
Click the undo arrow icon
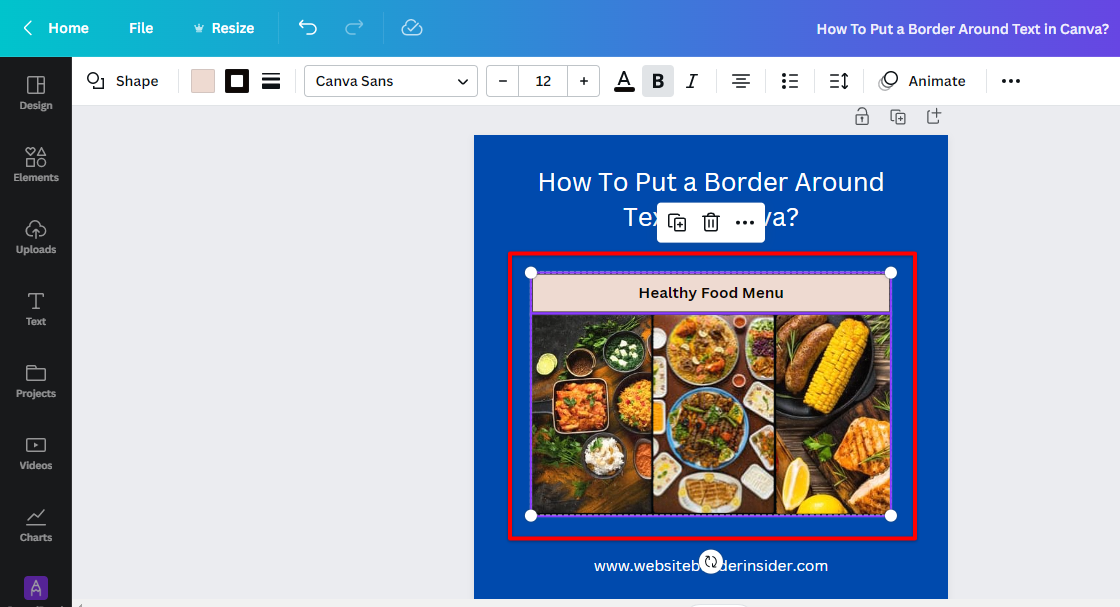308,28
